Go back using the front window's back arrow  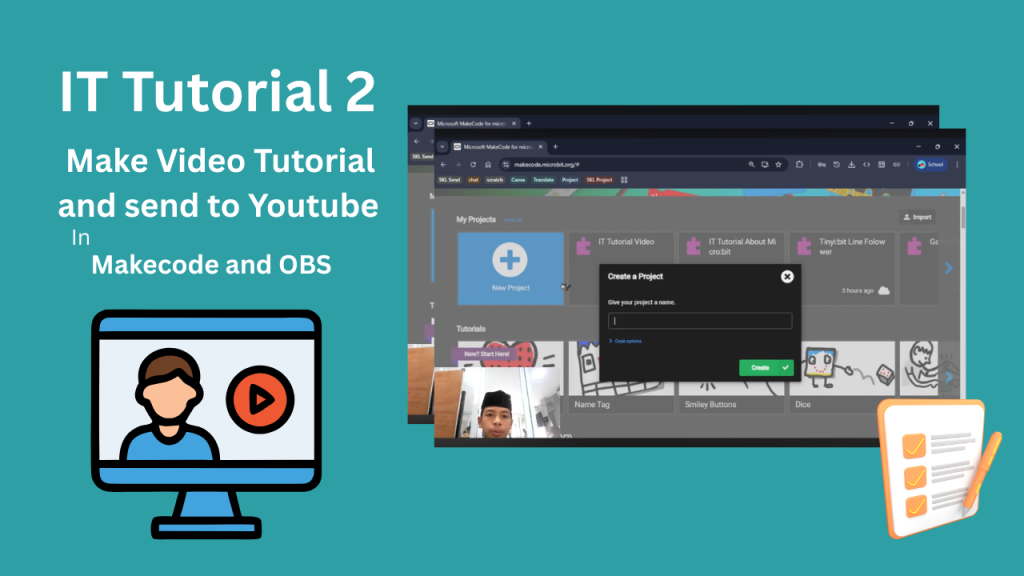click(x=443, y=165)
